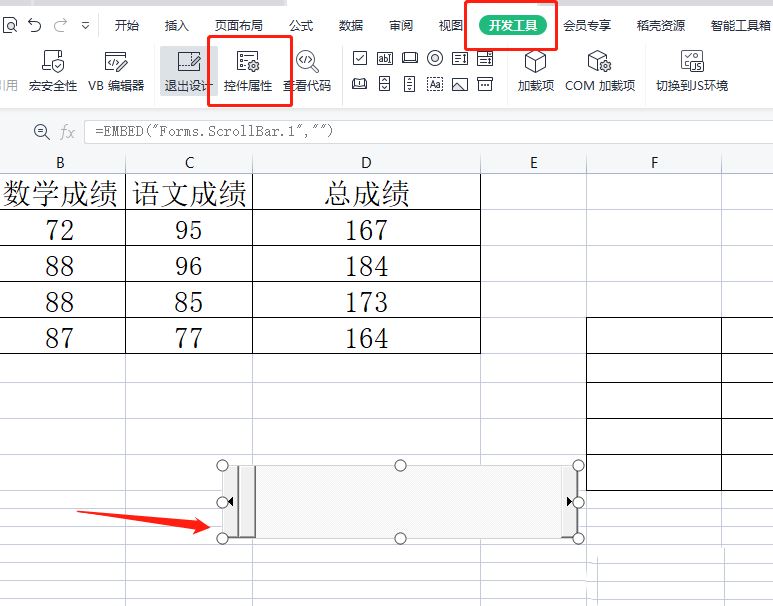Click the scroll bar's left arrow
Screen dimensions: 773x606
click(x=230, y=502)
